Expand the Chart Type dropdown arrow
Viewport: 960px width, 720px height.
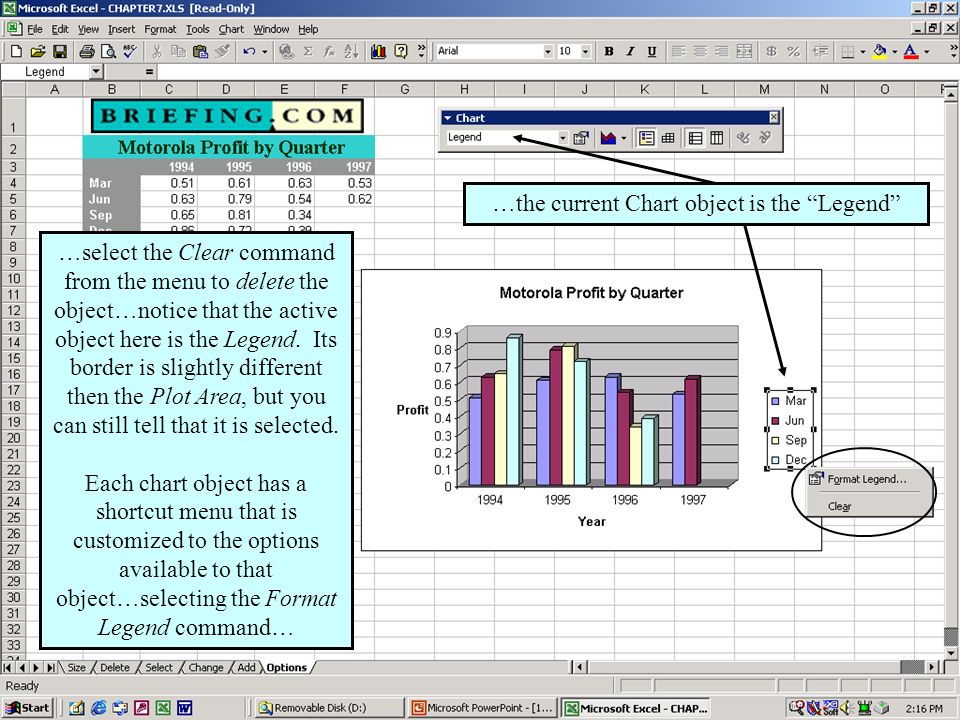(x=623, y=138)
